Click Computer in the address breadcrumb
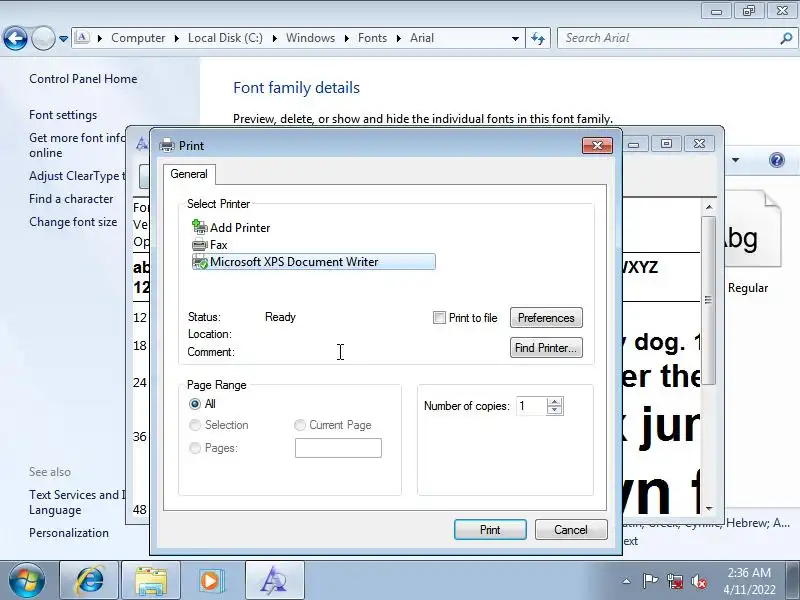 coord(138,38)
